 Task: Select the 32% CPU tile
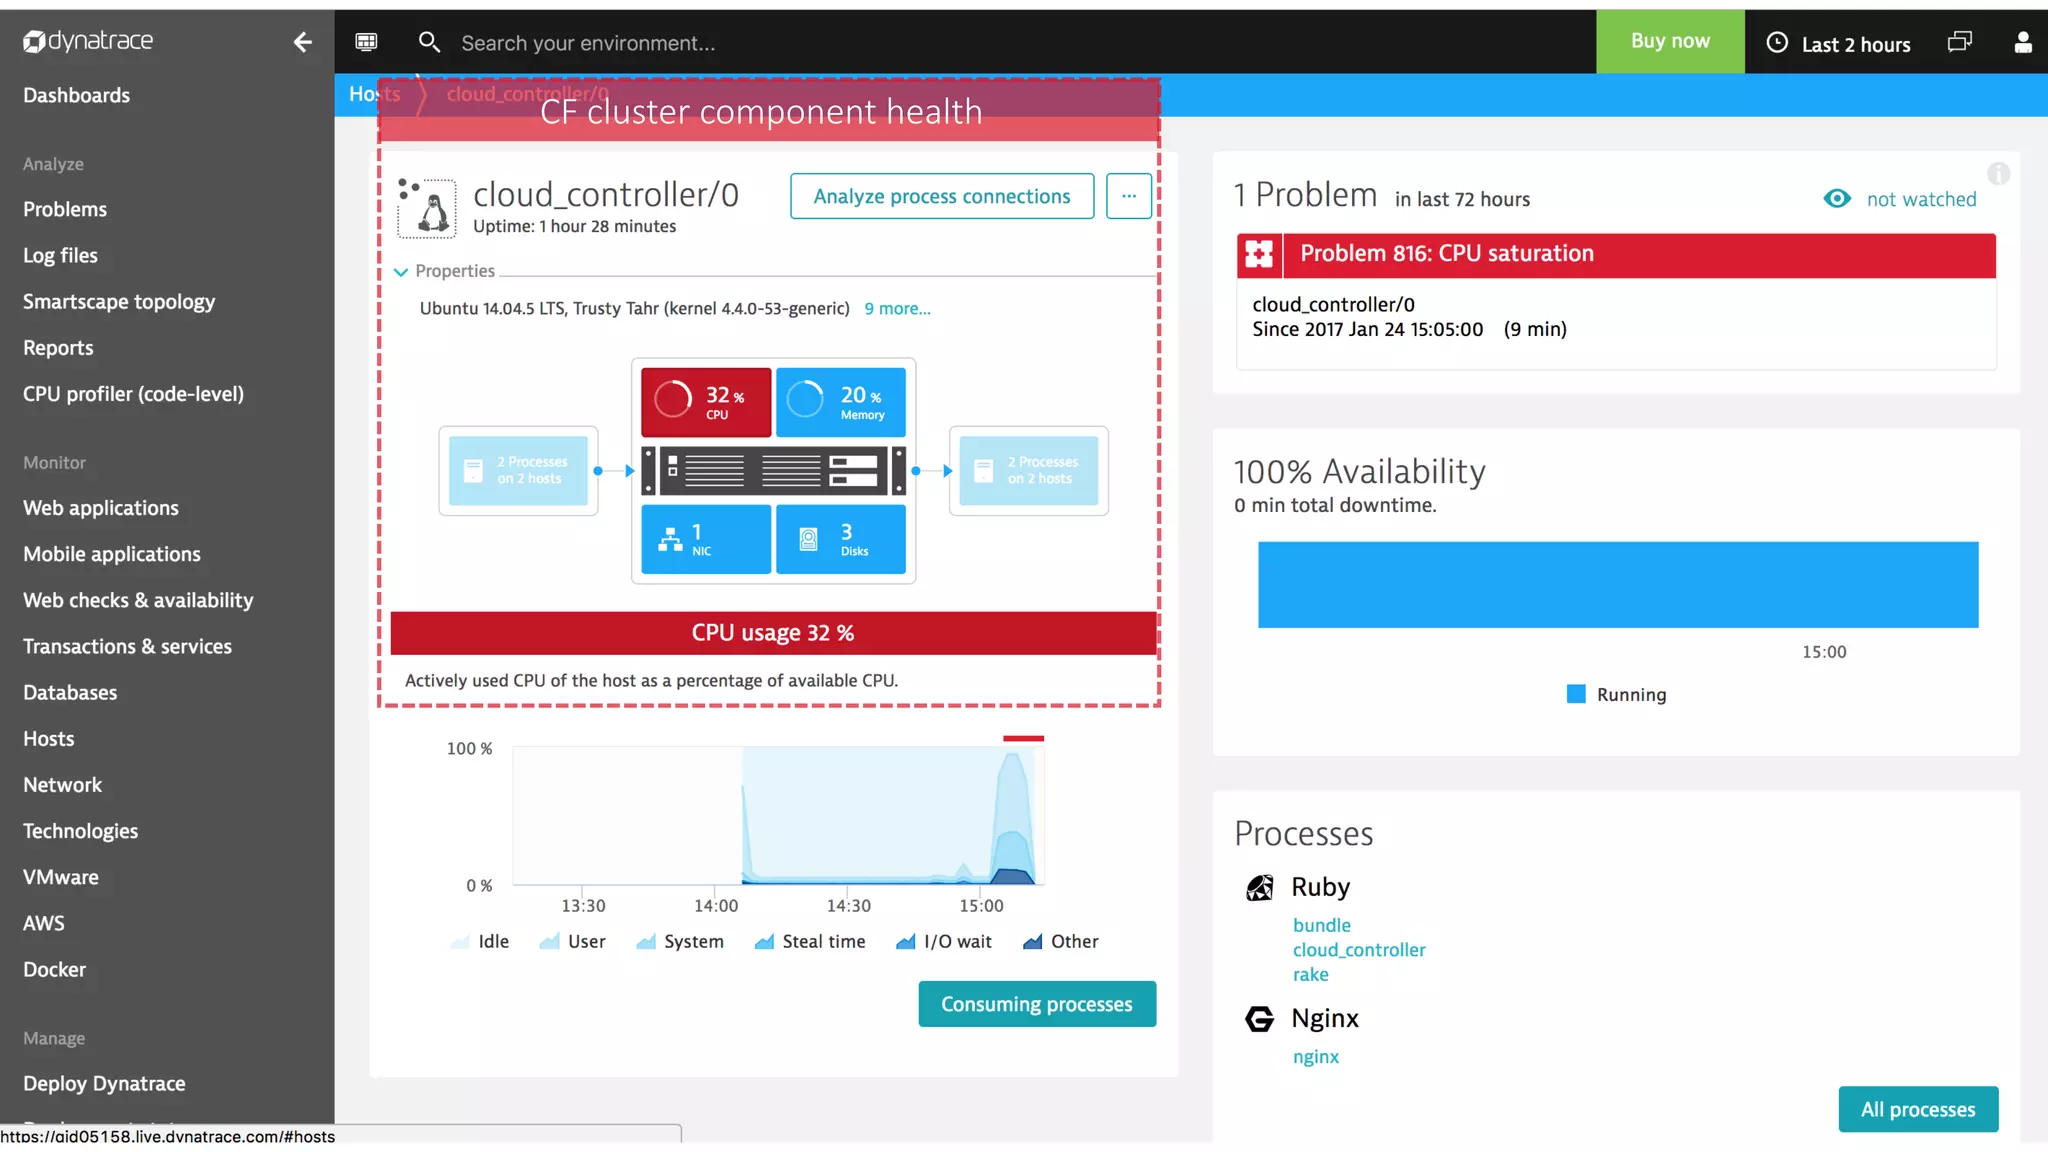706,402
